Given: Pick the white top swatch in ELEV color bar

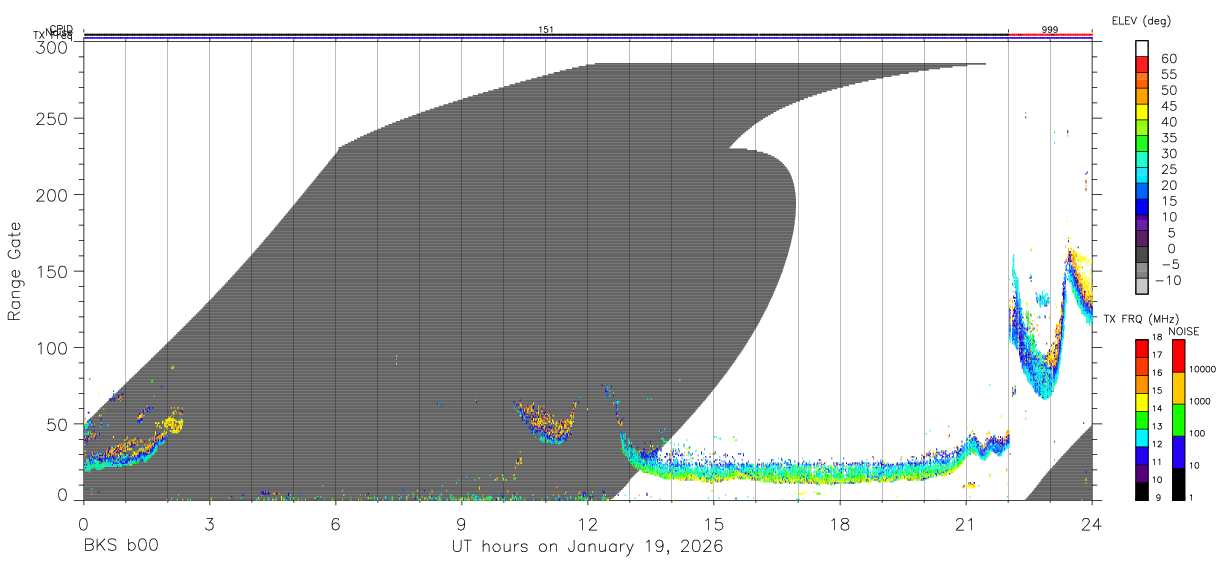Looking at the screenshot, I should point(1142,48).
